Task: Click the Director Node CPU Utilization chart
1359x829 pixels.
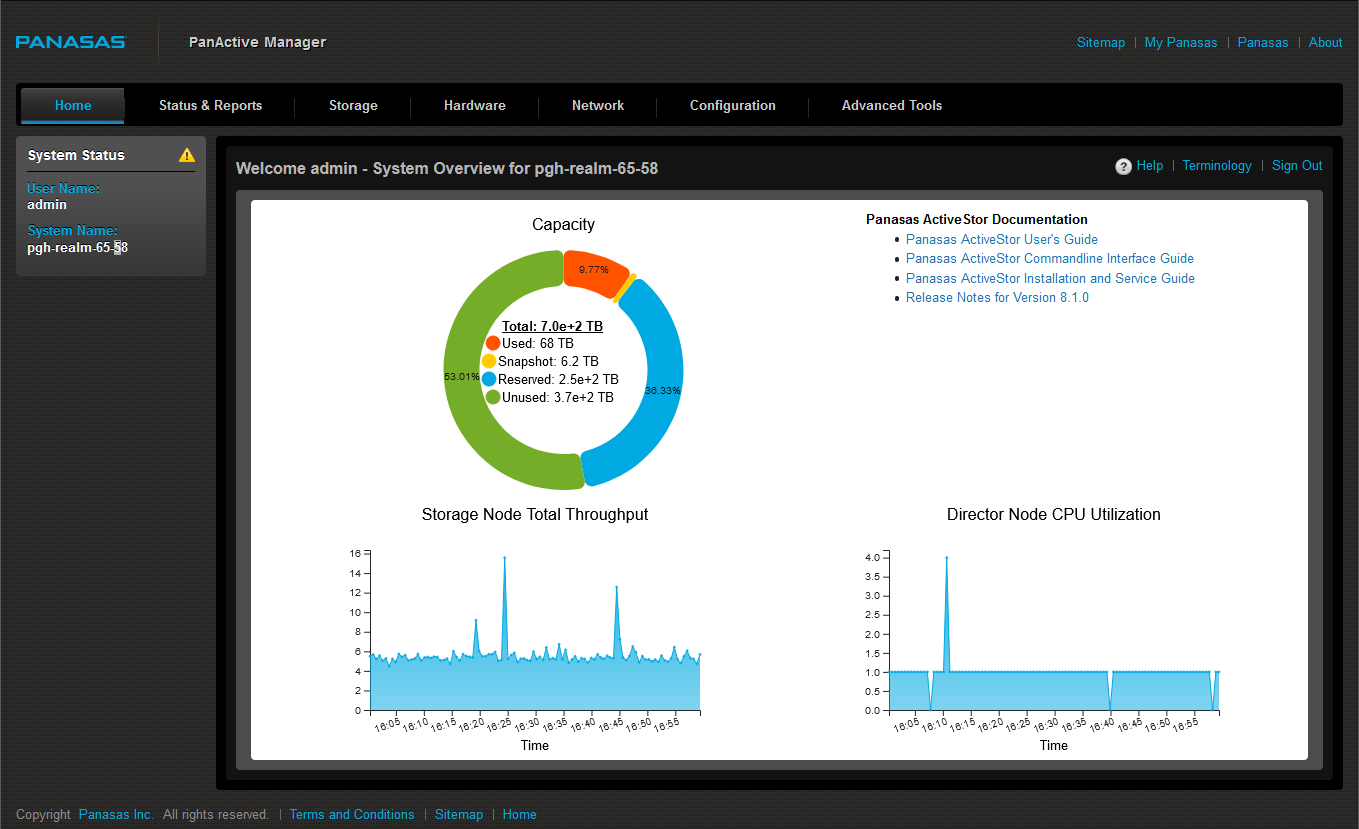Action: (x=1053, y=630)
